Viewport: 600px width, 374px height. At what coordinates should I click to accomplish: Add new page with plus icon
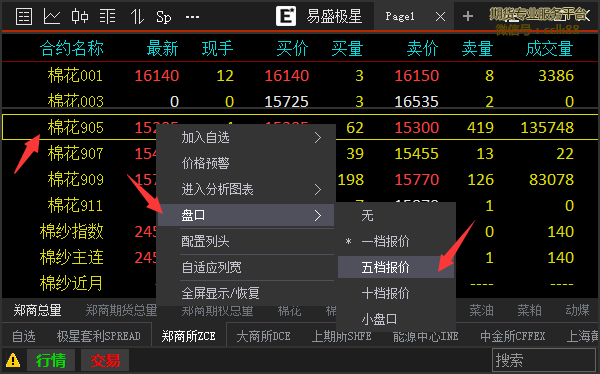coord(468,16)
